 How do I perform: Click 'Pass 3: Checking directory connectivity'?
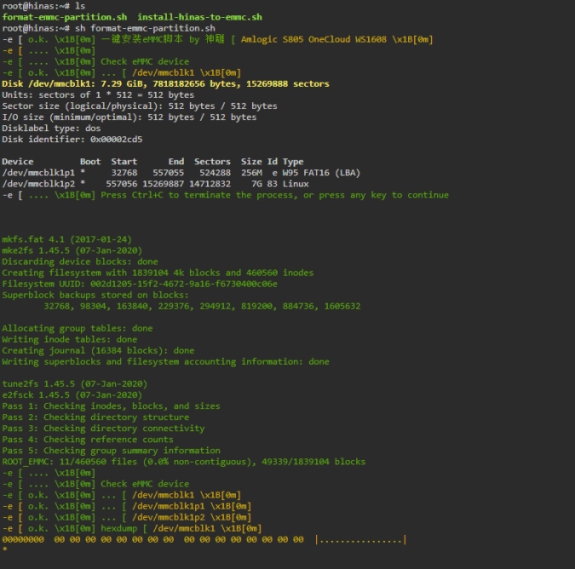[103, 428]
